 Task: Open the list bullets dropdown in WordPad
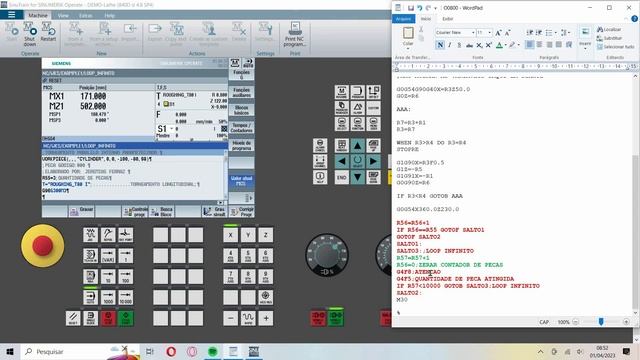pyautogui.click(x=556, y=32)
